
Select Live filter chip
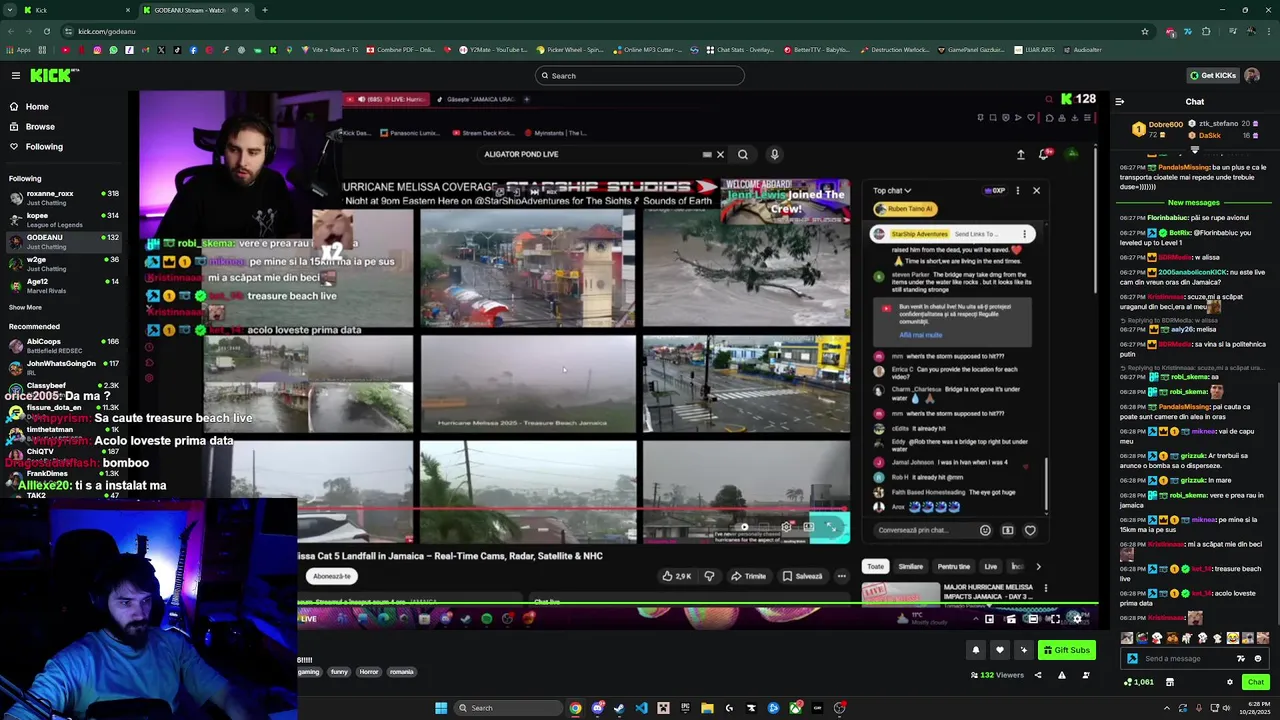pyautogui.click(x=990, y=566)
